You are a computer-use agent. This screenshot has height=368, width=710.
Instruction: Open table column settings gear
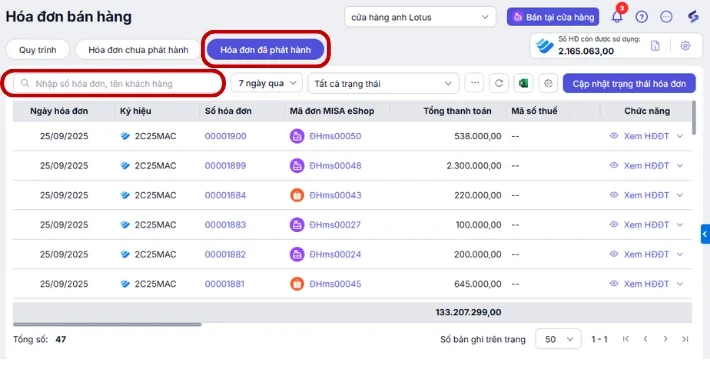(548, 83)
